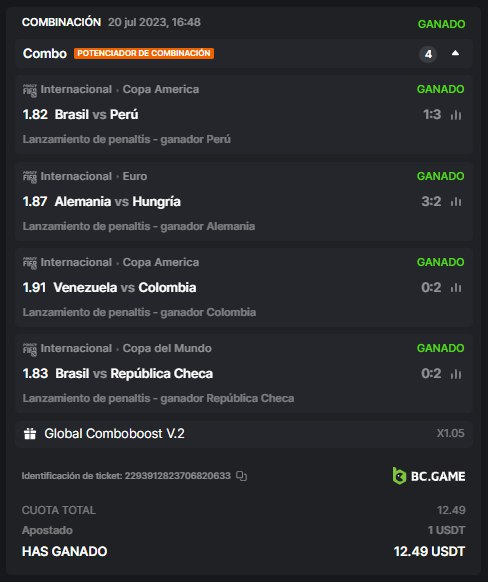The width and height of the screenshot is (488, 582).
Task: Click the league icon beside Copa del Mundo
Action: tap(30, 349)
